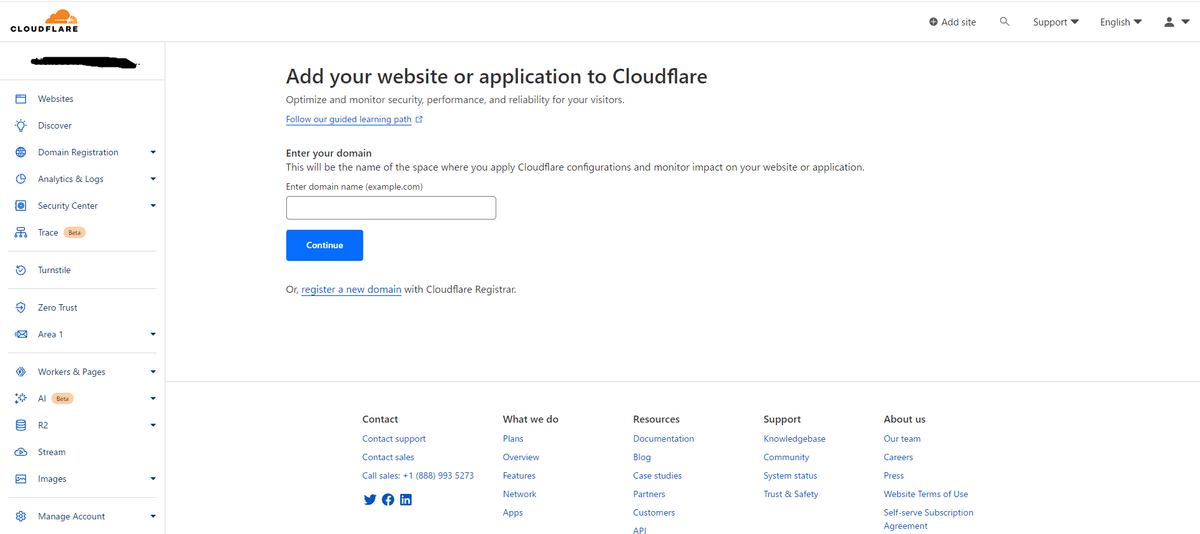The image size is (1200, 534).
Task: Click the Stream cloud icon
Action: tap(20, 452)
